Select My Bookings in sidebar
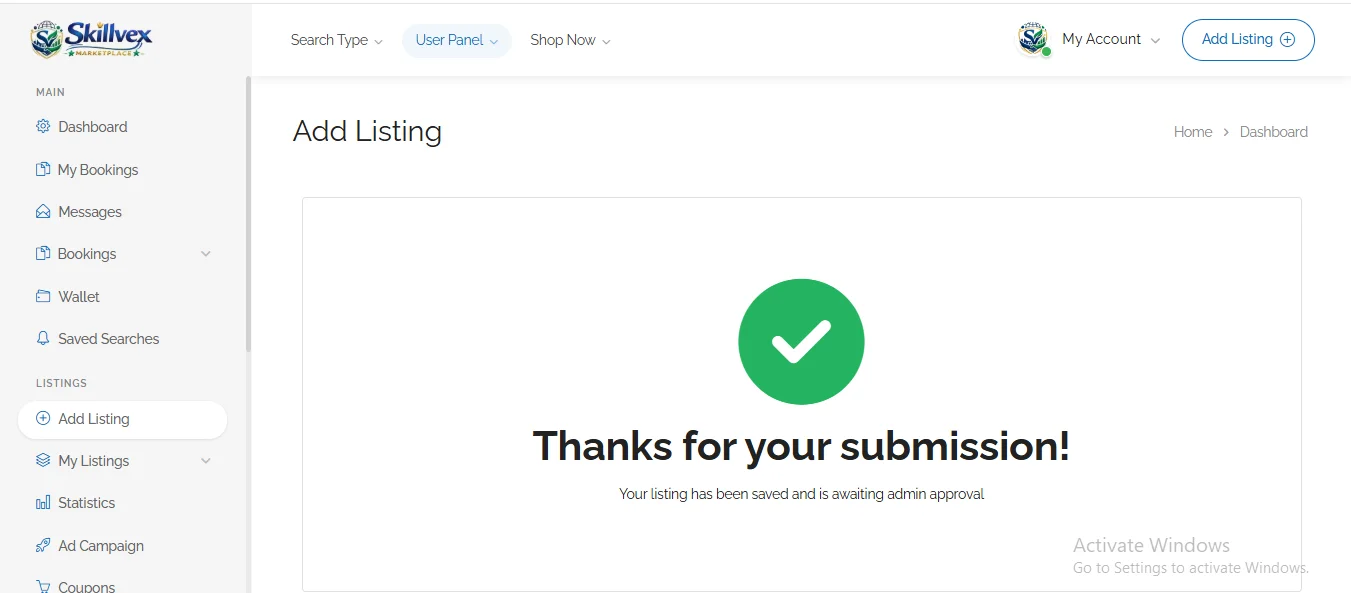 [97, 170]
